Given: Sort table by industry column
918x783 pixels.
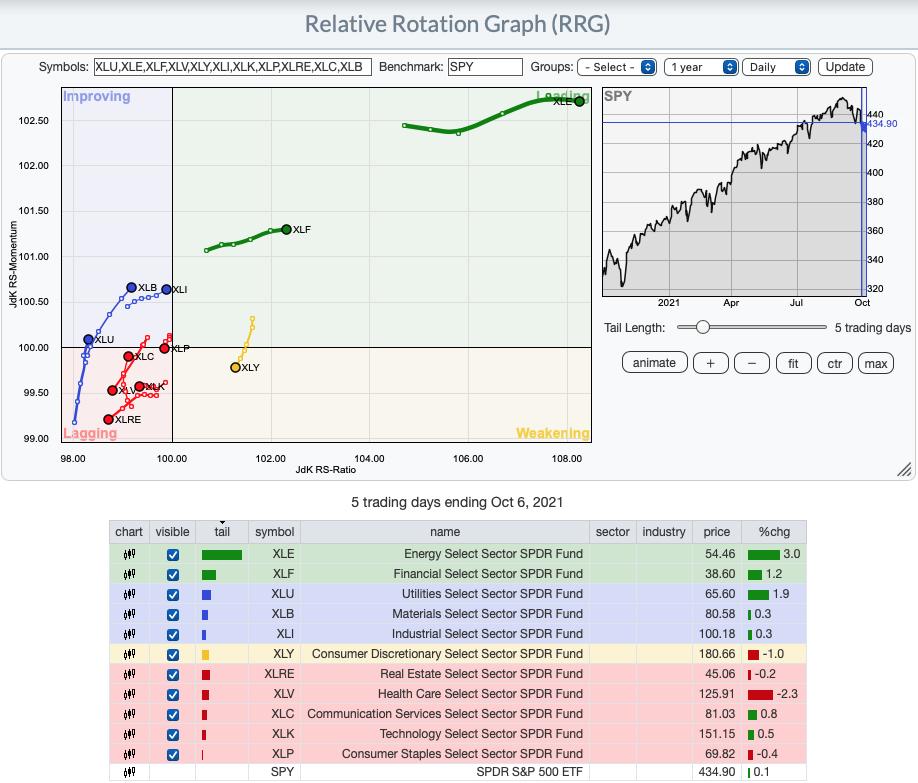Looking at the screenshot, I should [x=664, y=532].
